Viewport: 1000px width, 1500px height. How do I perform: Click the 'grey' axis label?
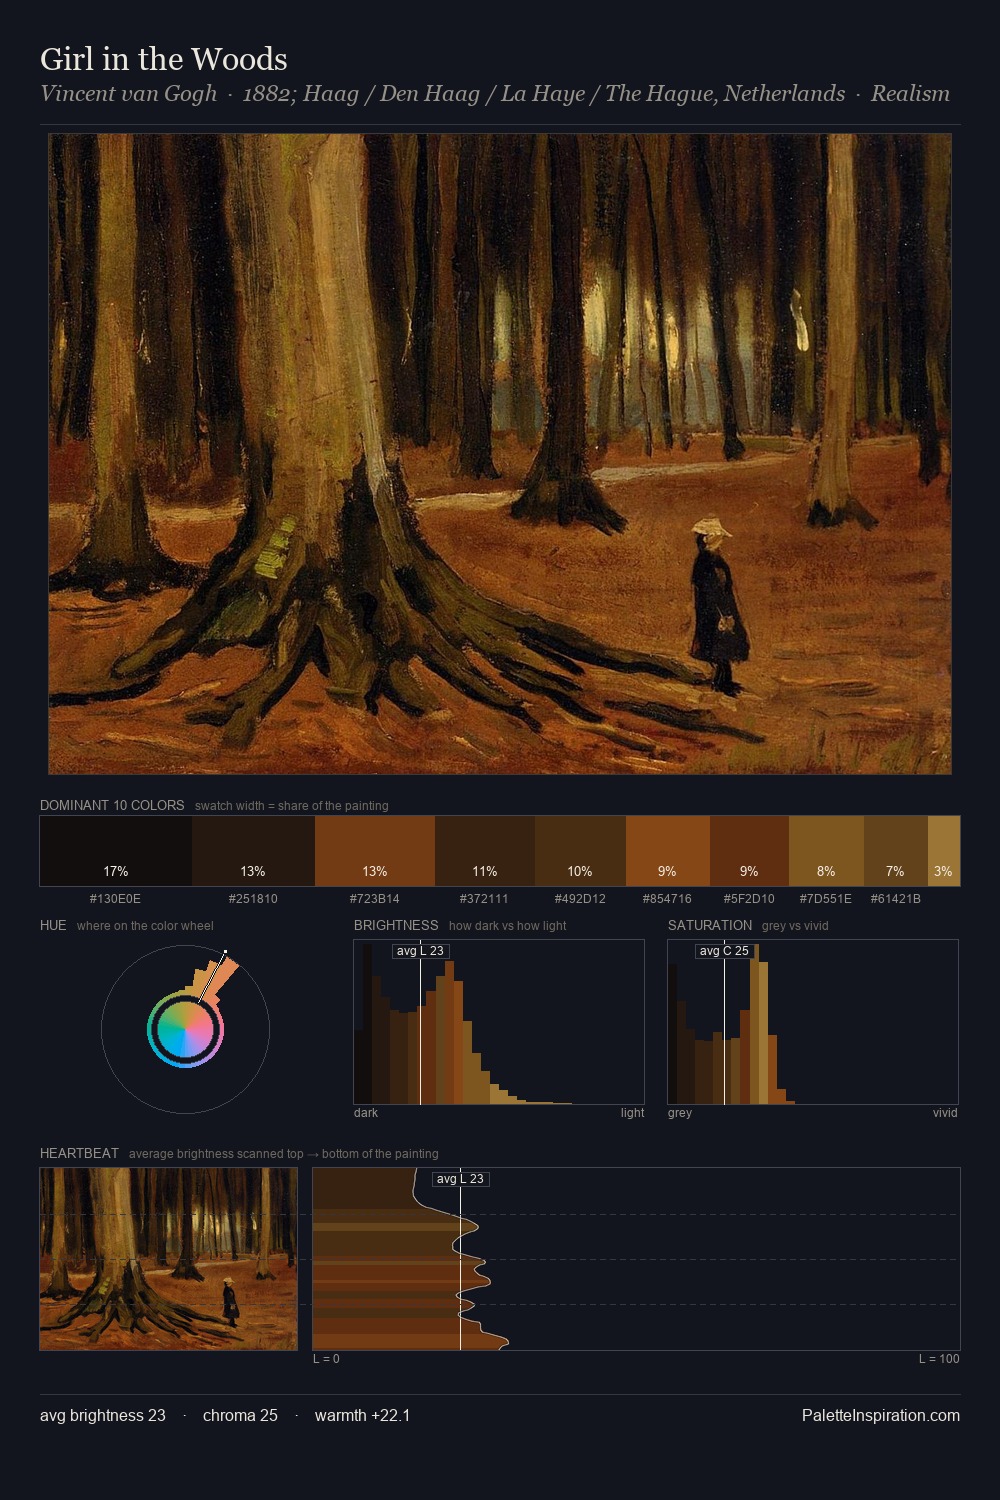(x=680, y=1113)
